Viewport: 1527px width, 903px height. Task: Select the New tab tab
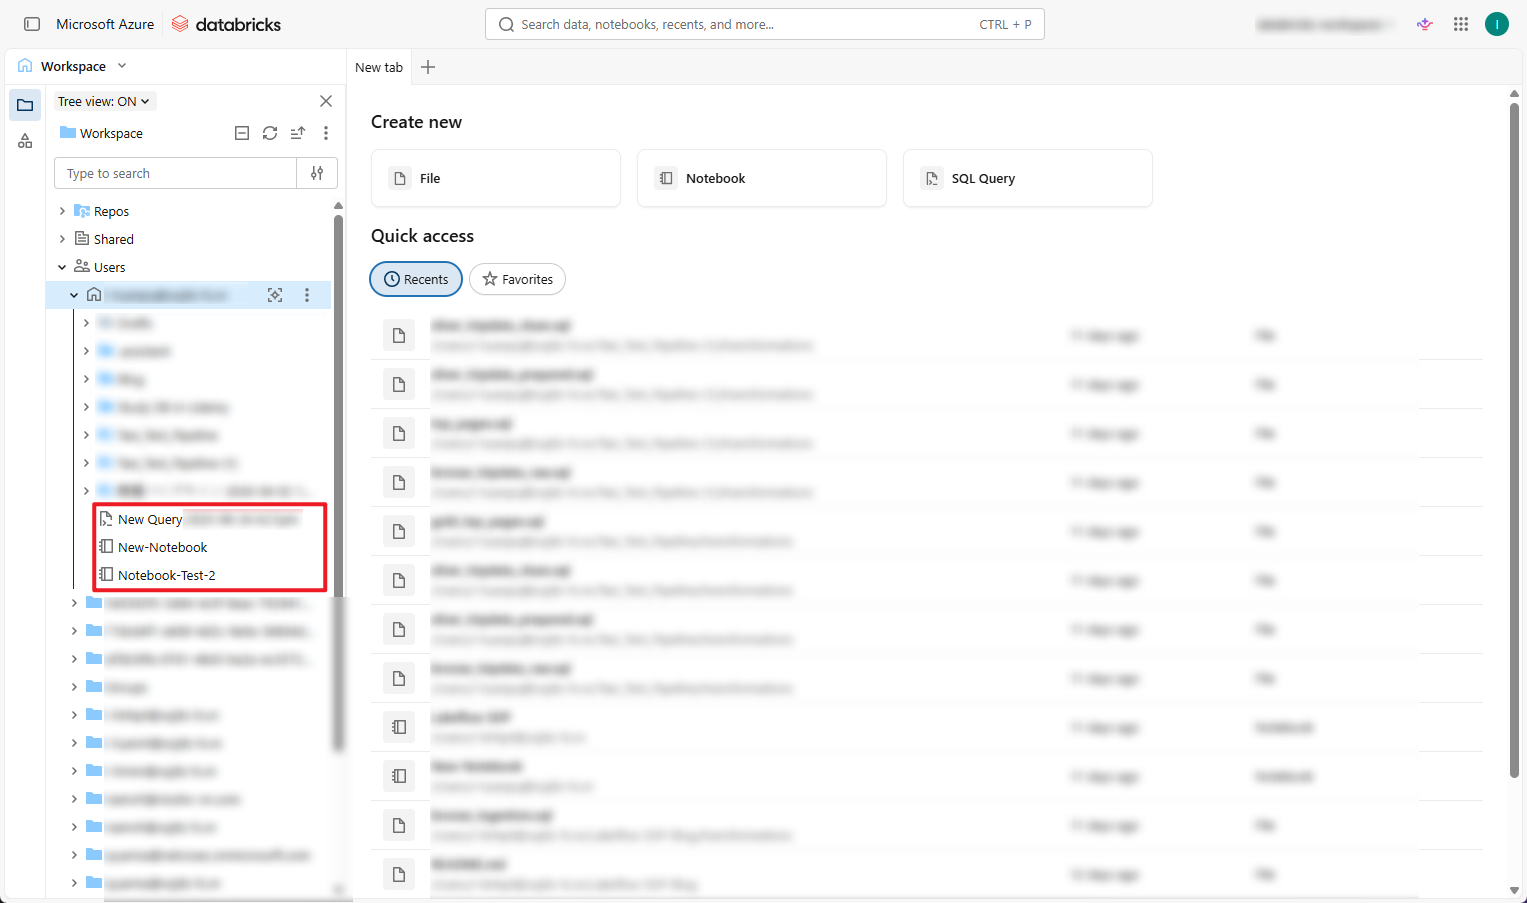[x=379, y=67]
